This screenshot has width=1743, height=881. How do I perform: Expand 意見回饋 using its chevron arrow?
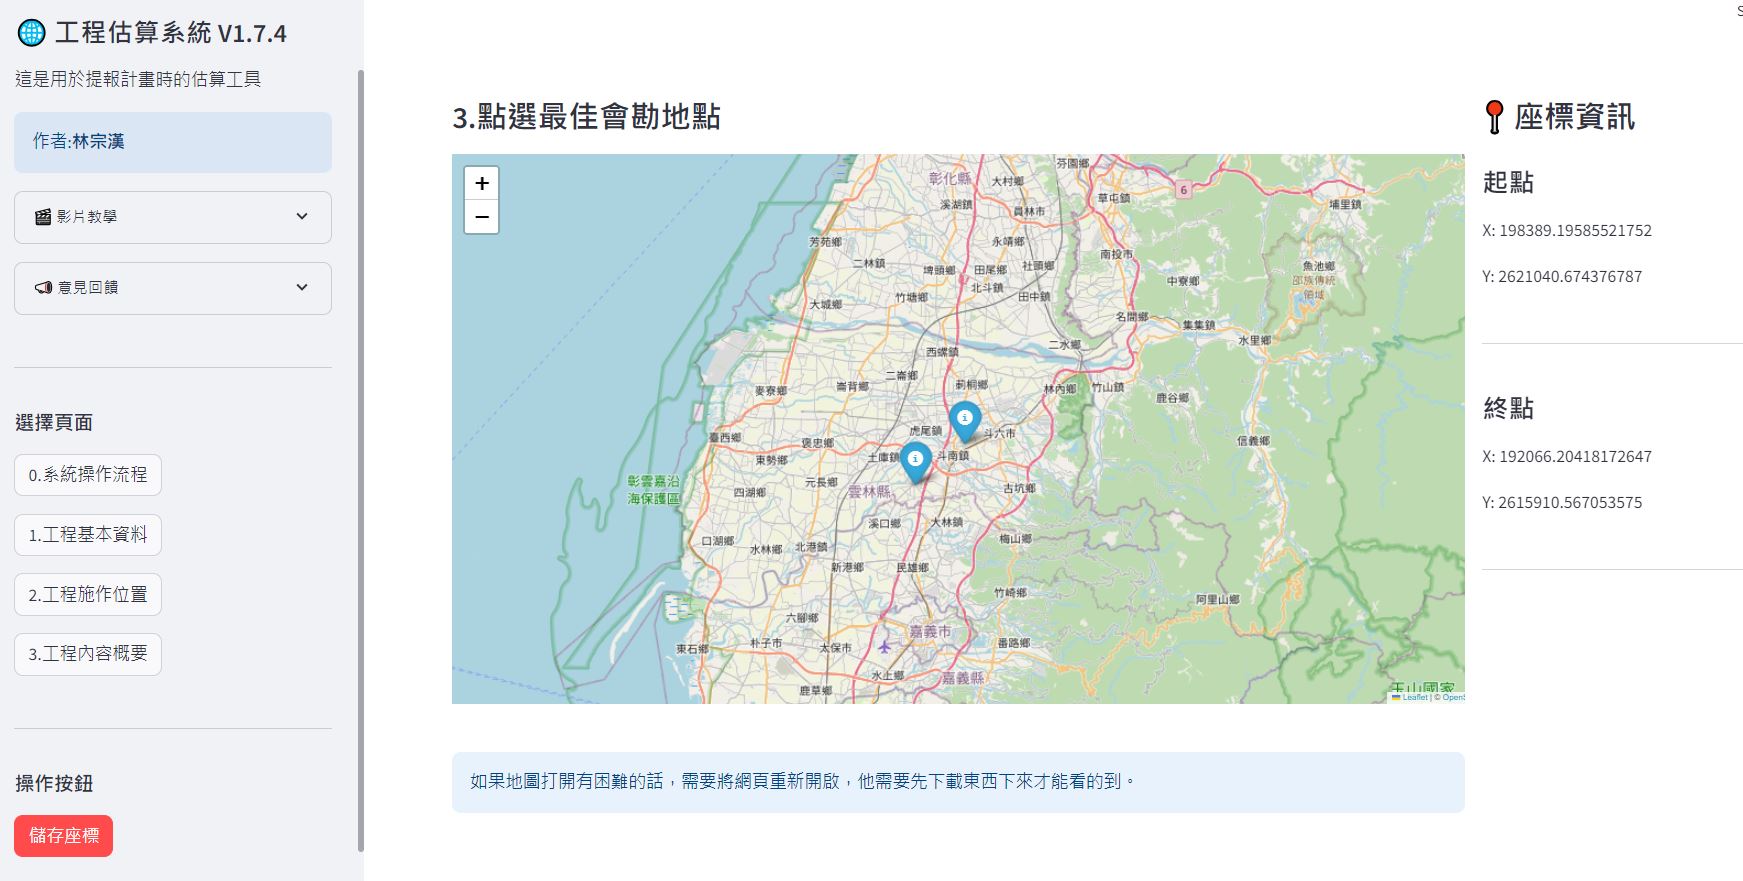point(302,288)
